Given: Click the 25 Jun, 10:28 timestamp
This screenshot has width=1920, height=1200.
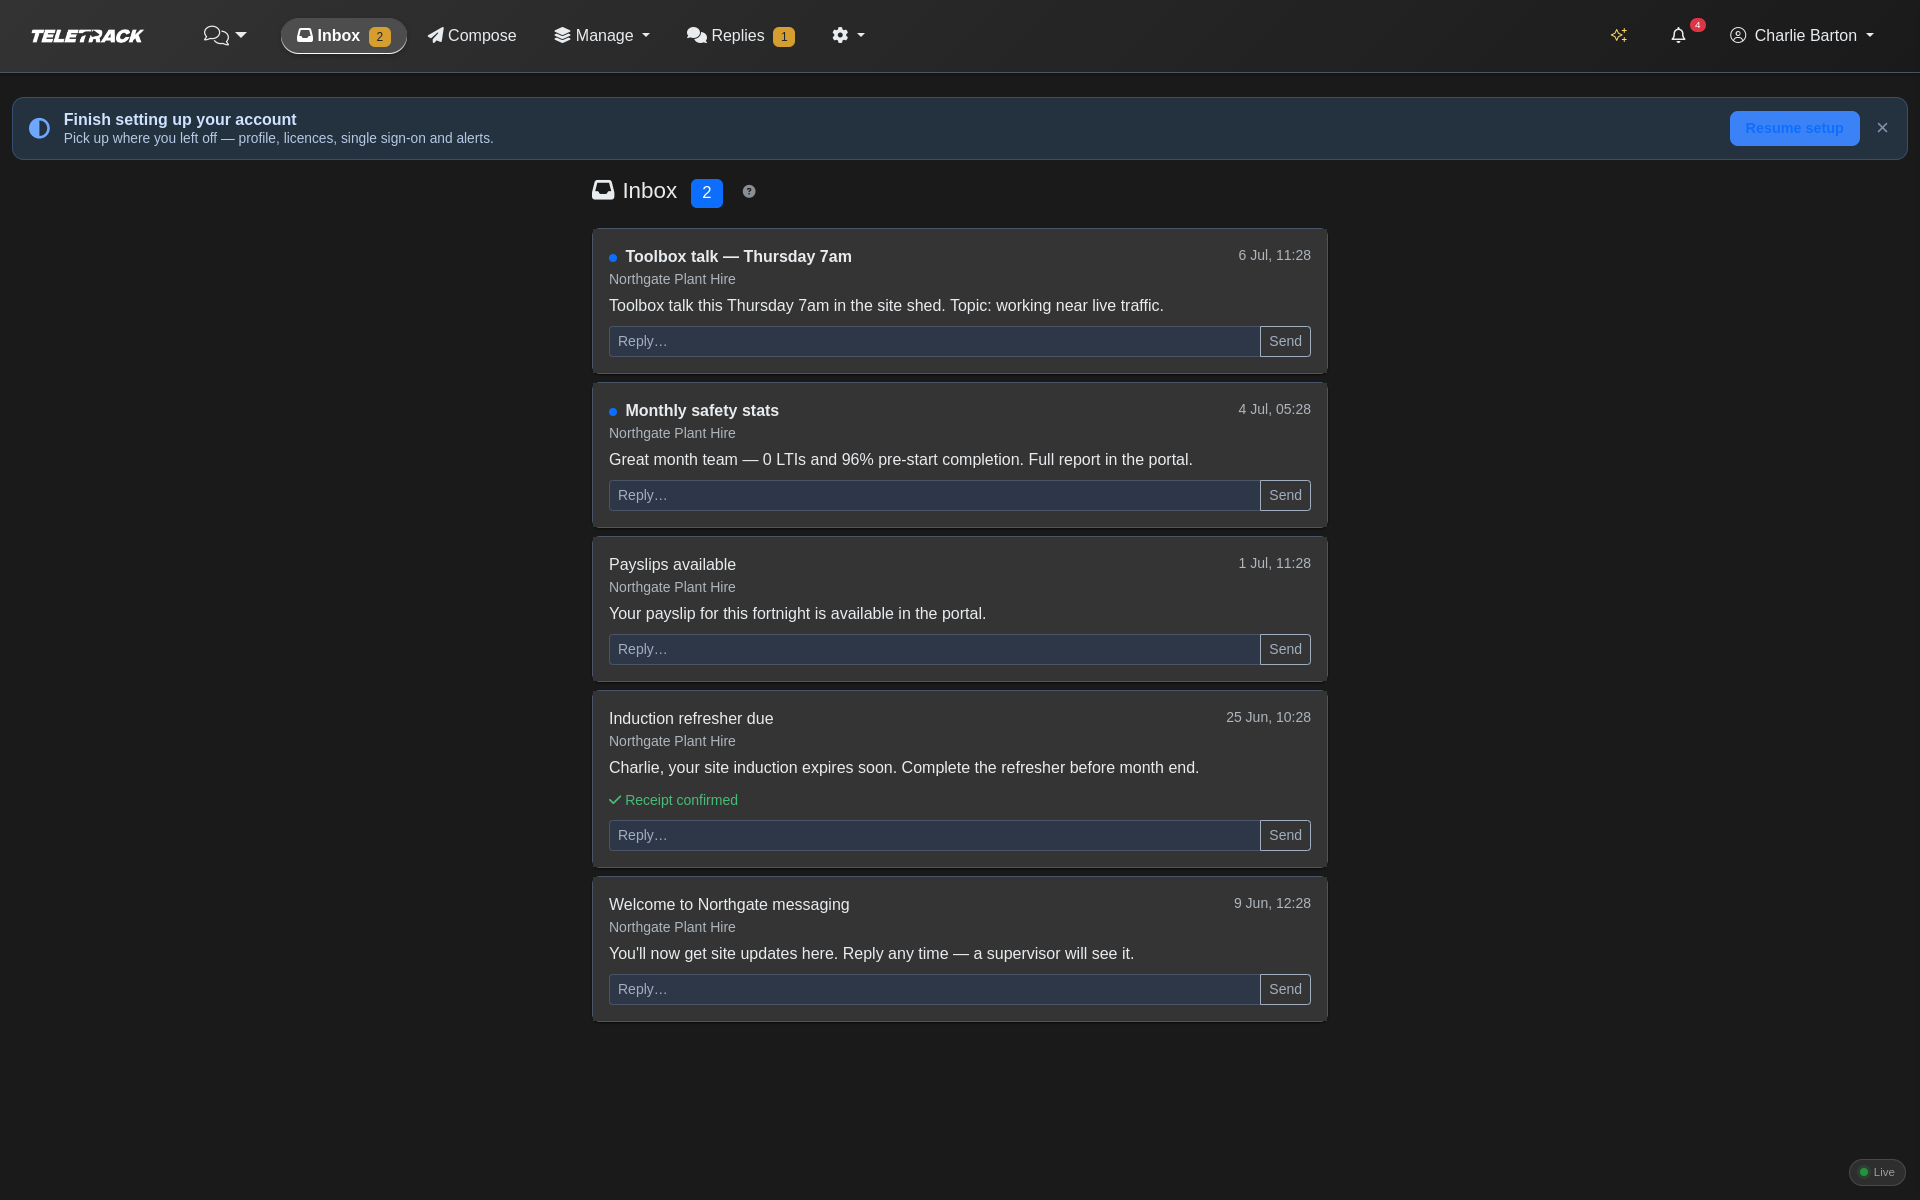Looking at the screenshot, I should point(1268,718).
